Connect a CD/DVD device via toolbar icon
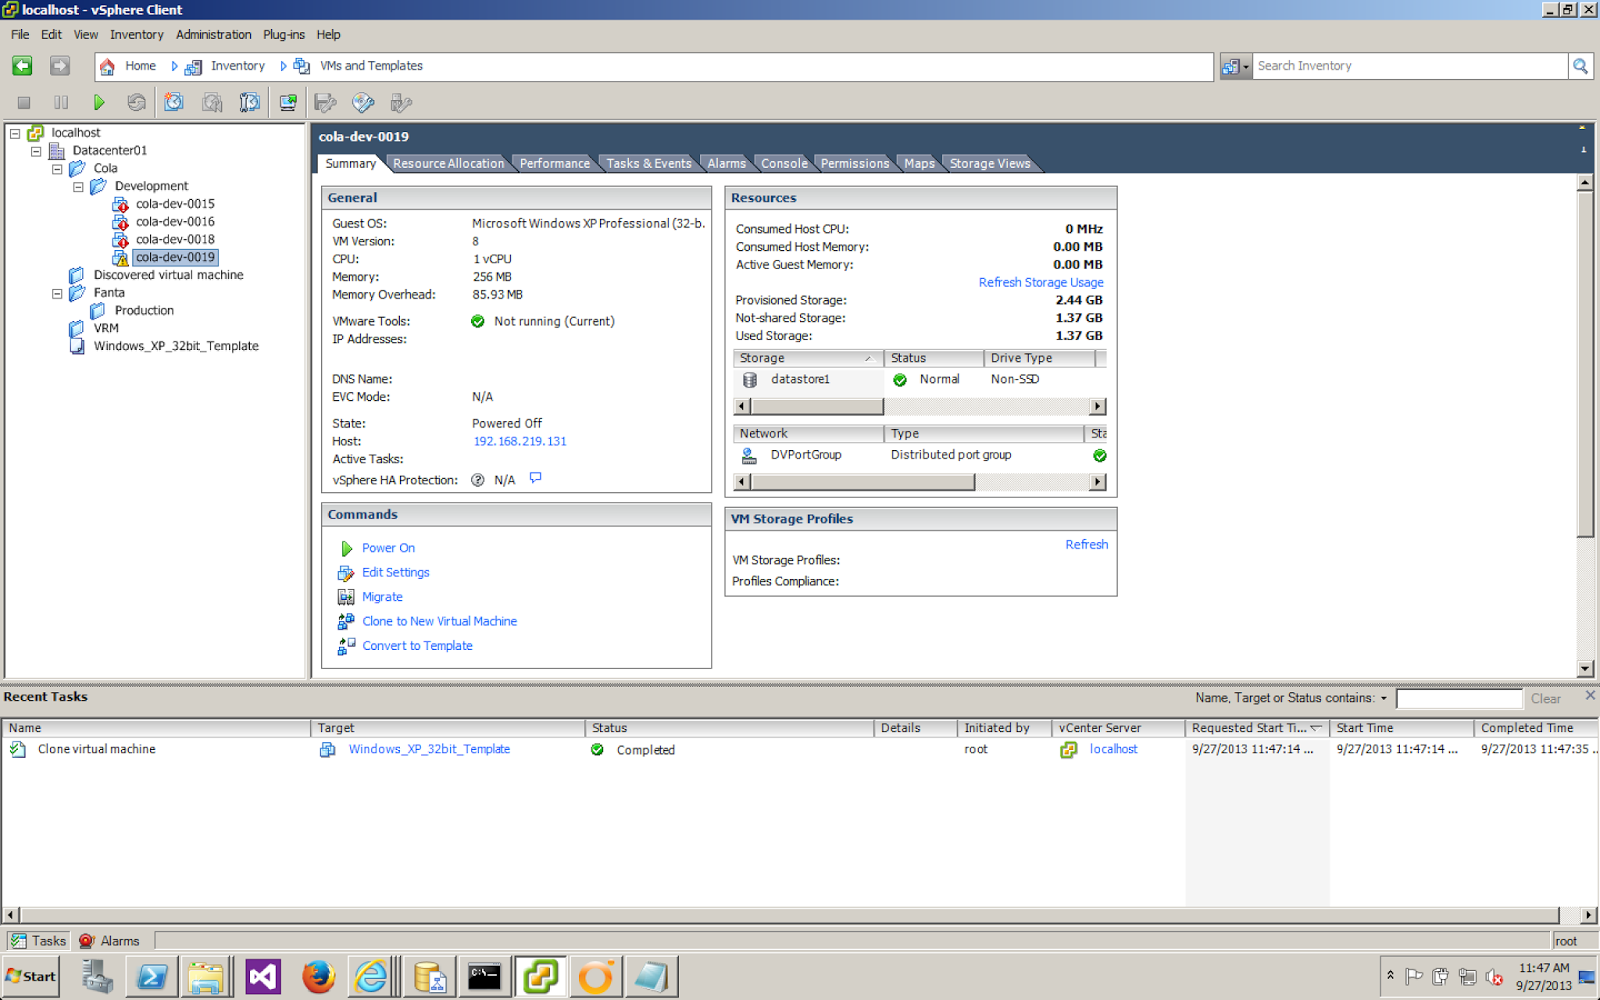The height and width of the screenshot is (1000, 1600). coord(362,102)
